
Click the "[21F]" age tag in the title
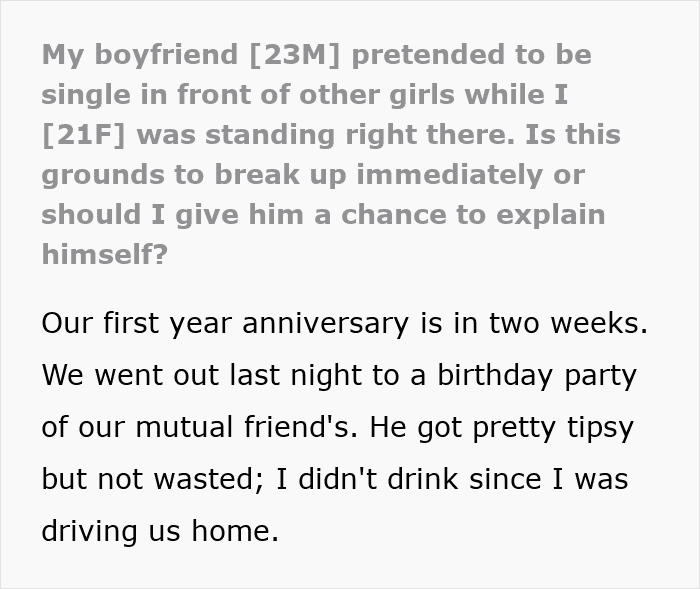[x=89, y=134]
